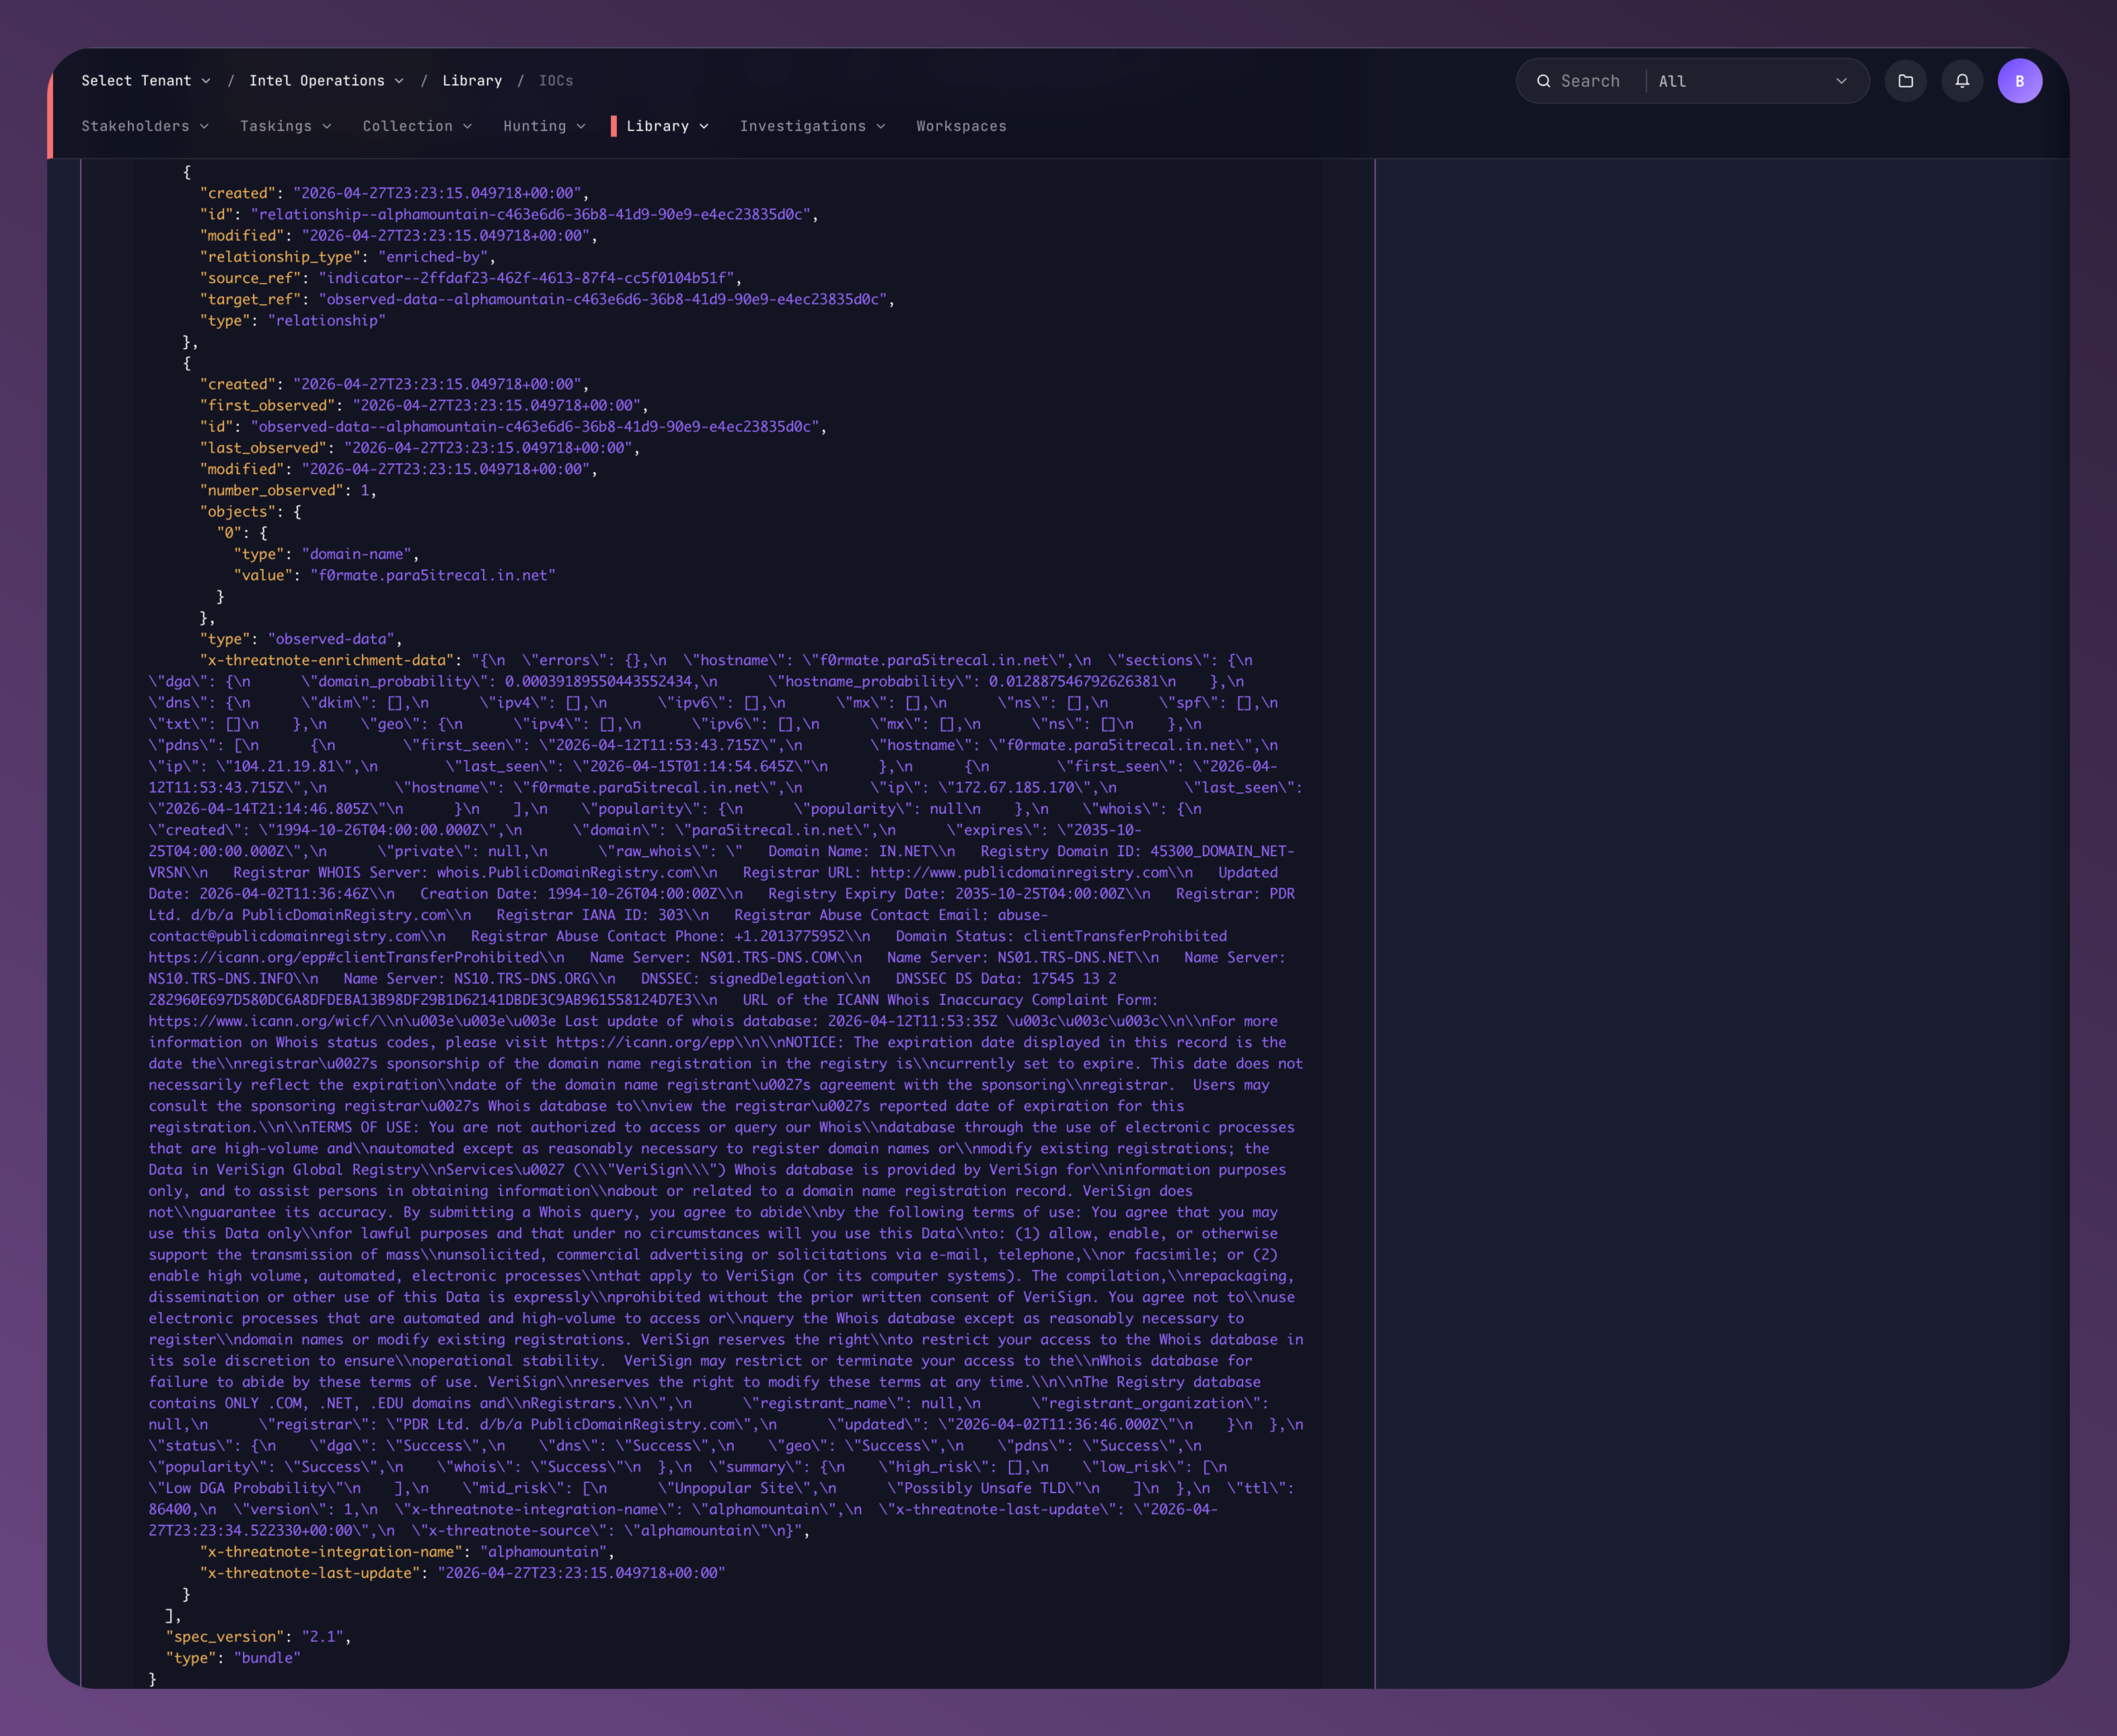Click the "number_observed" line
This screenshot has height=1736, width=2117.
[x=288, y=490]
